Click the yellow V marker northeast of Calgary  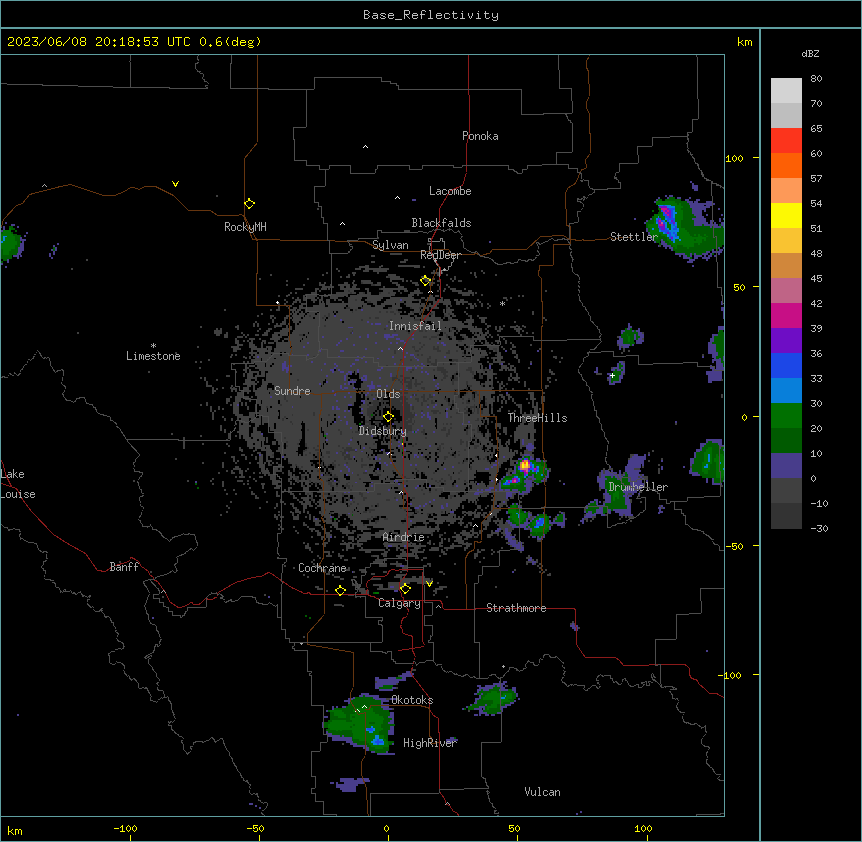[429, 583]
